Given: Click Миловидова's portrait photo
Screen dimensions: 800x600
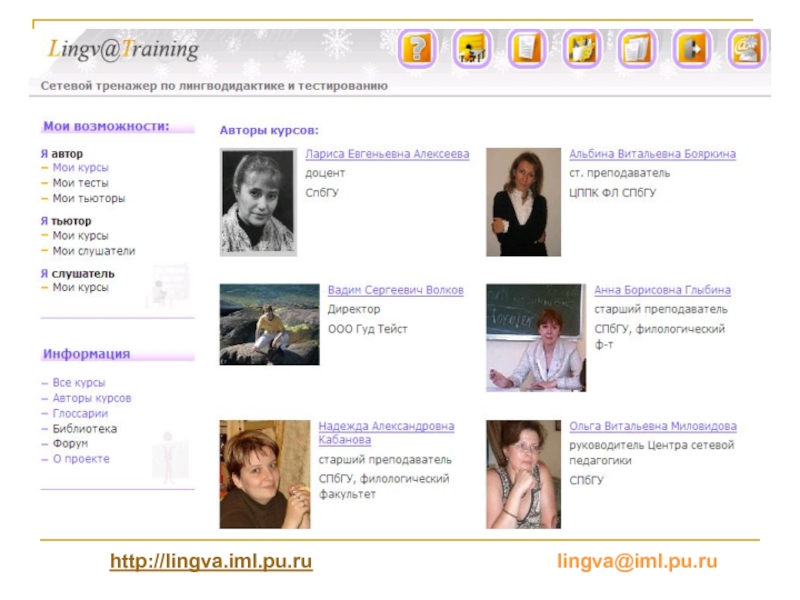Looking at the screenshot, I should (523, 474).
